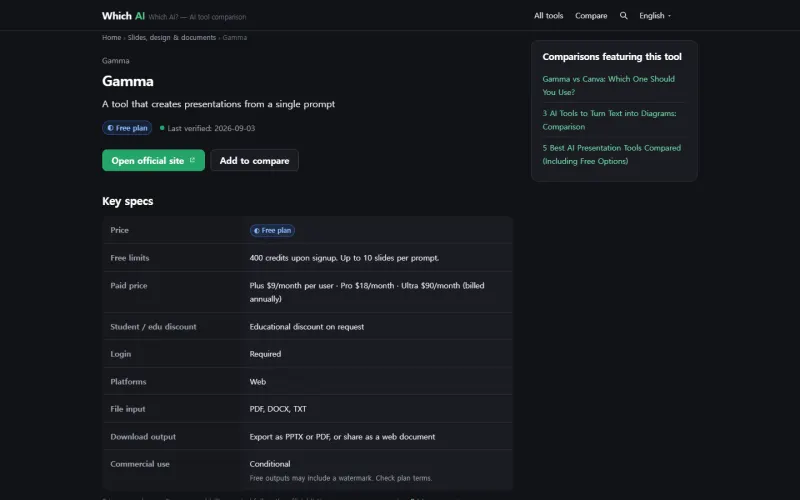Select the 400 credits upon signup text

344,258
